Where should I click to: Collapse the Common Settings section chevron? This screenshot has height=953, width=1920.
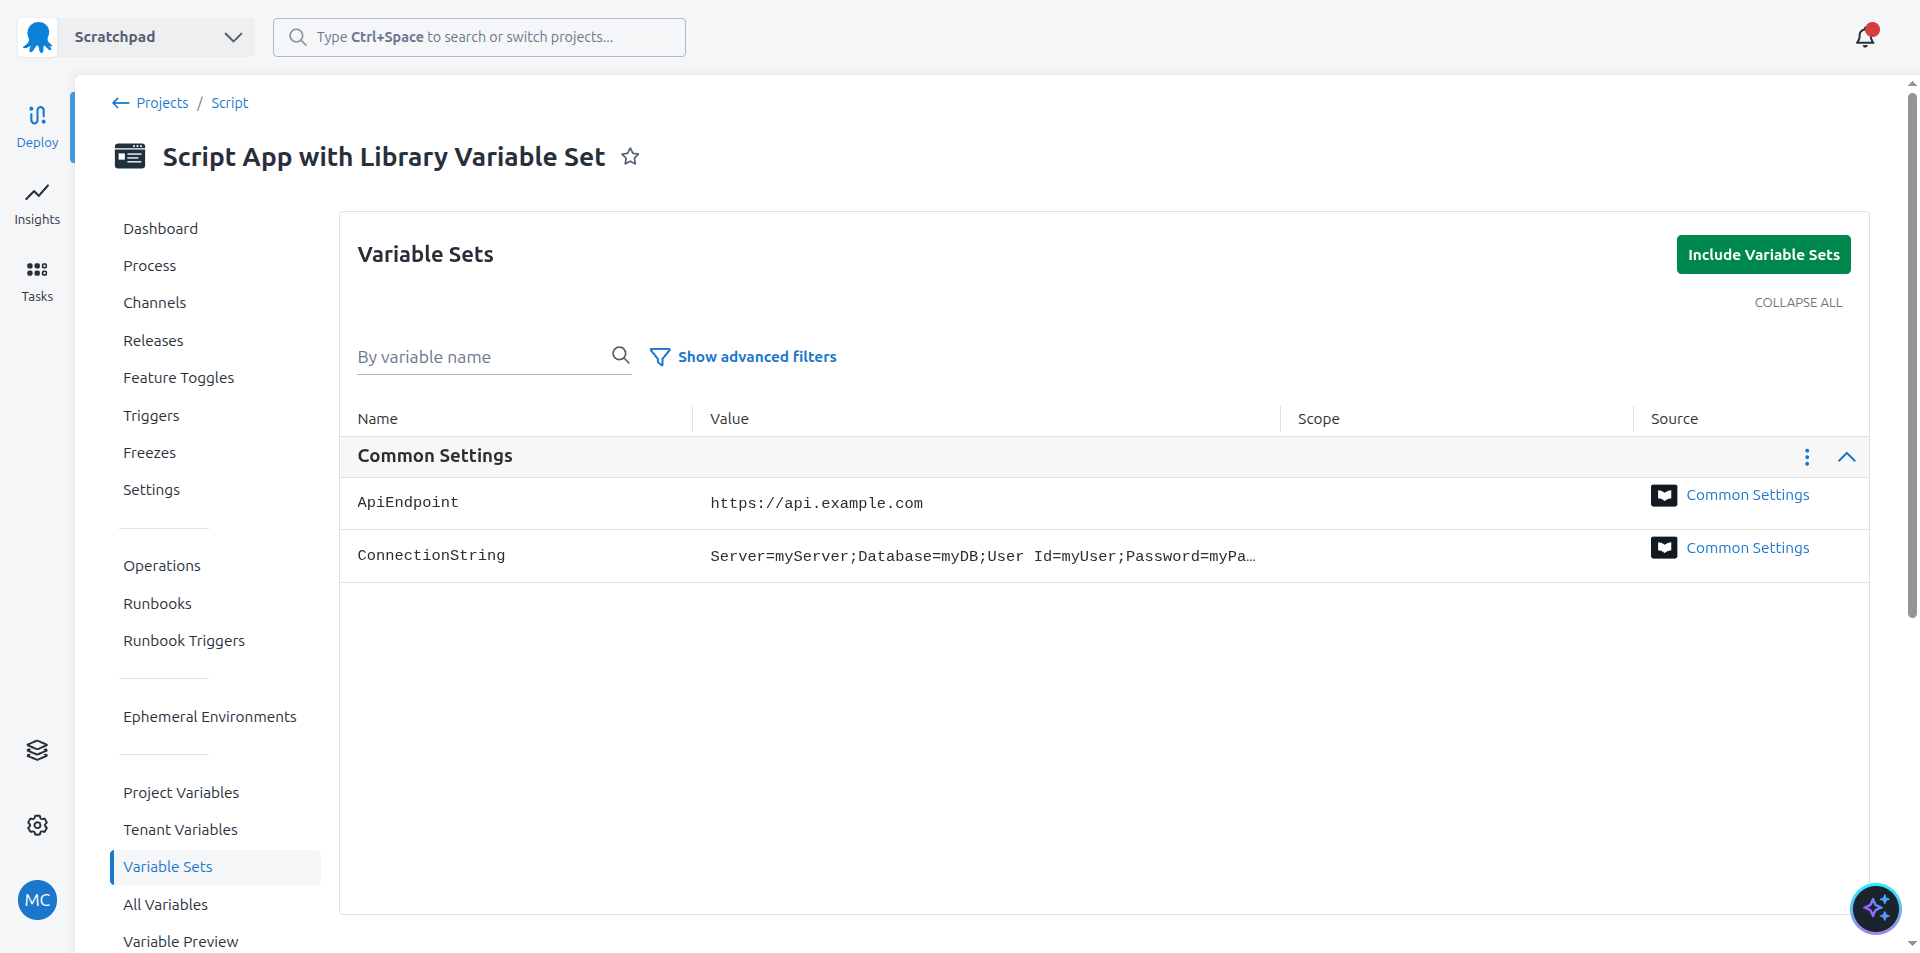[x=1847, y=457]
